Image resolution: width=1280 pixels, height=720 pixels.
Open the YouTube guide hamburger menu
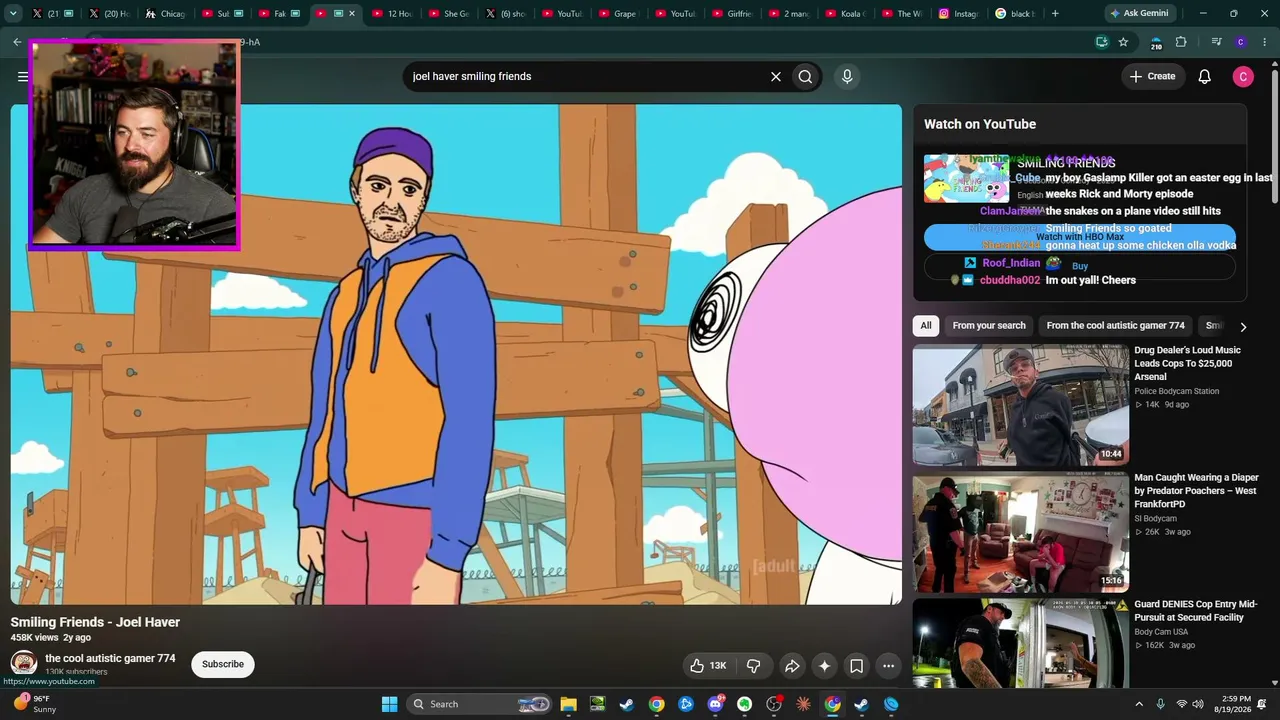click(x=22, y=77)
